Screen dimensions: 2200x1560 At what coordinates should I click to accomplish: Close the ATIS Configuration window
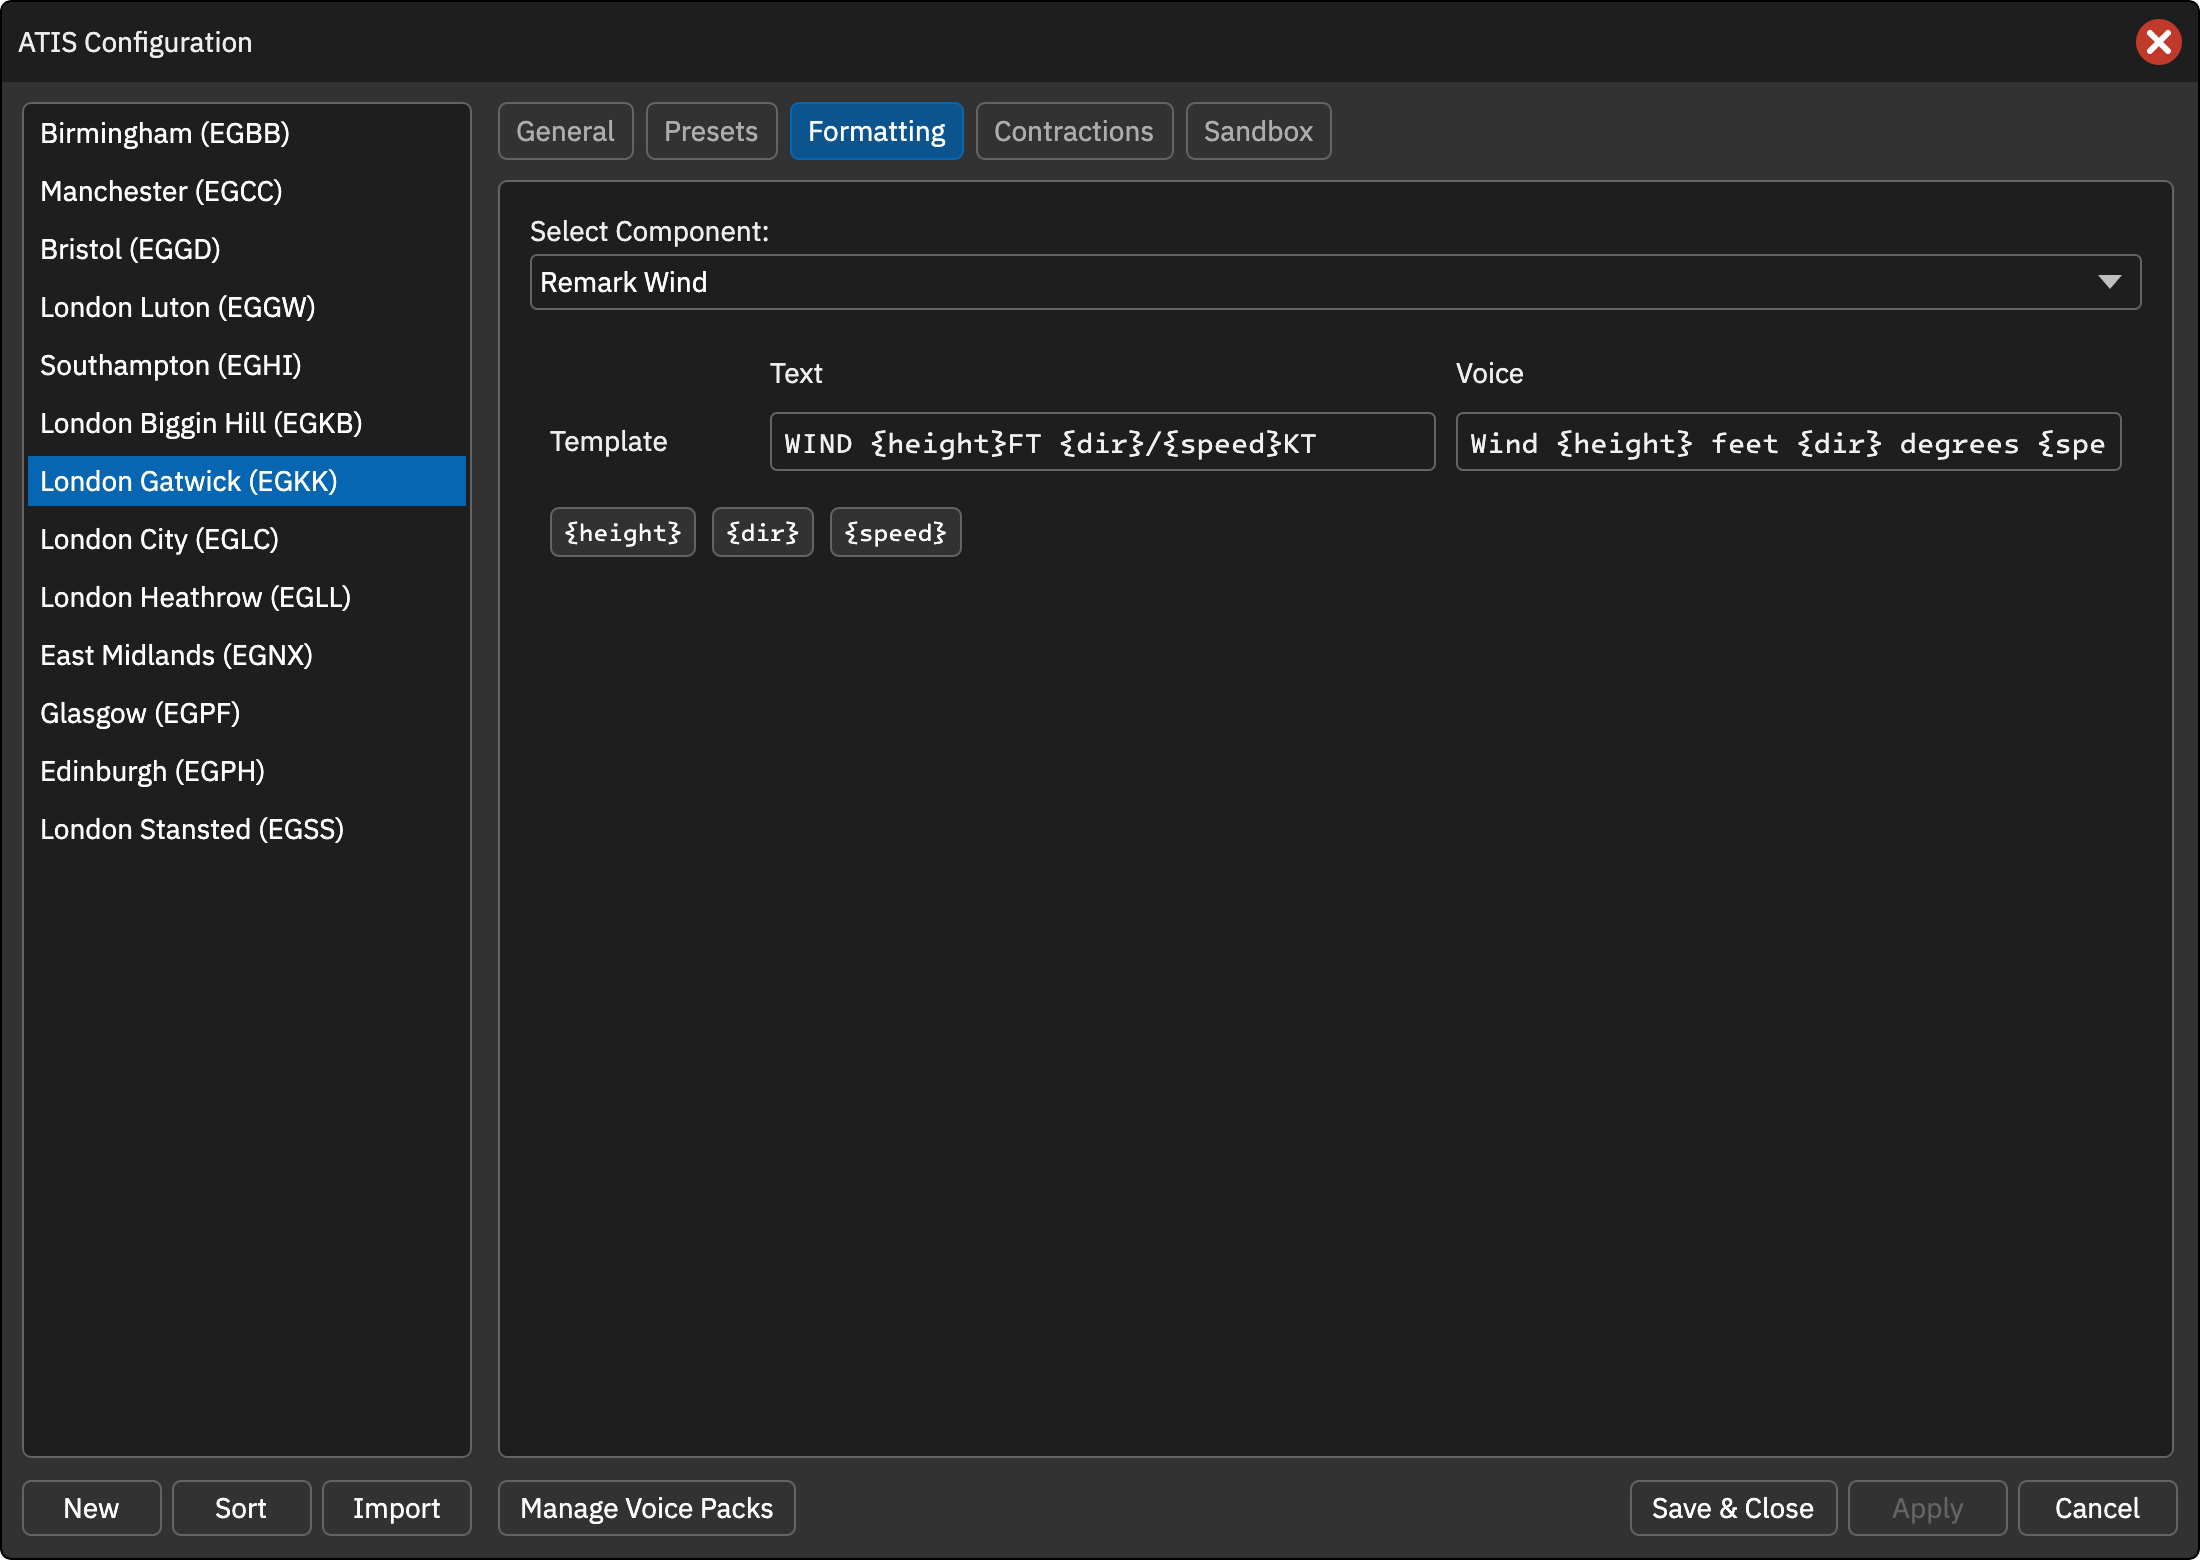point(2158,42)
